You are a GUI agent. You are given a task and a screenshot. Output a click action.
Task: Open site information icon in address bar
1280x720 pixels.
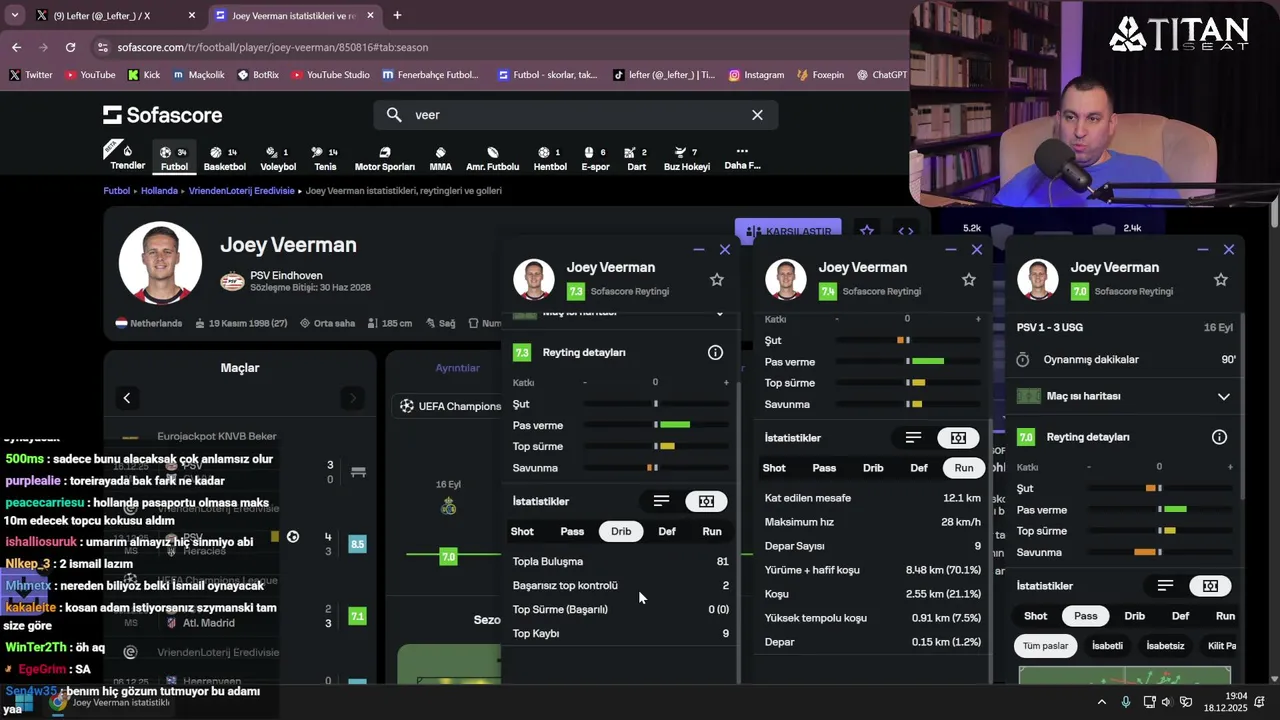pyautogui.click(x=102, y=47)
